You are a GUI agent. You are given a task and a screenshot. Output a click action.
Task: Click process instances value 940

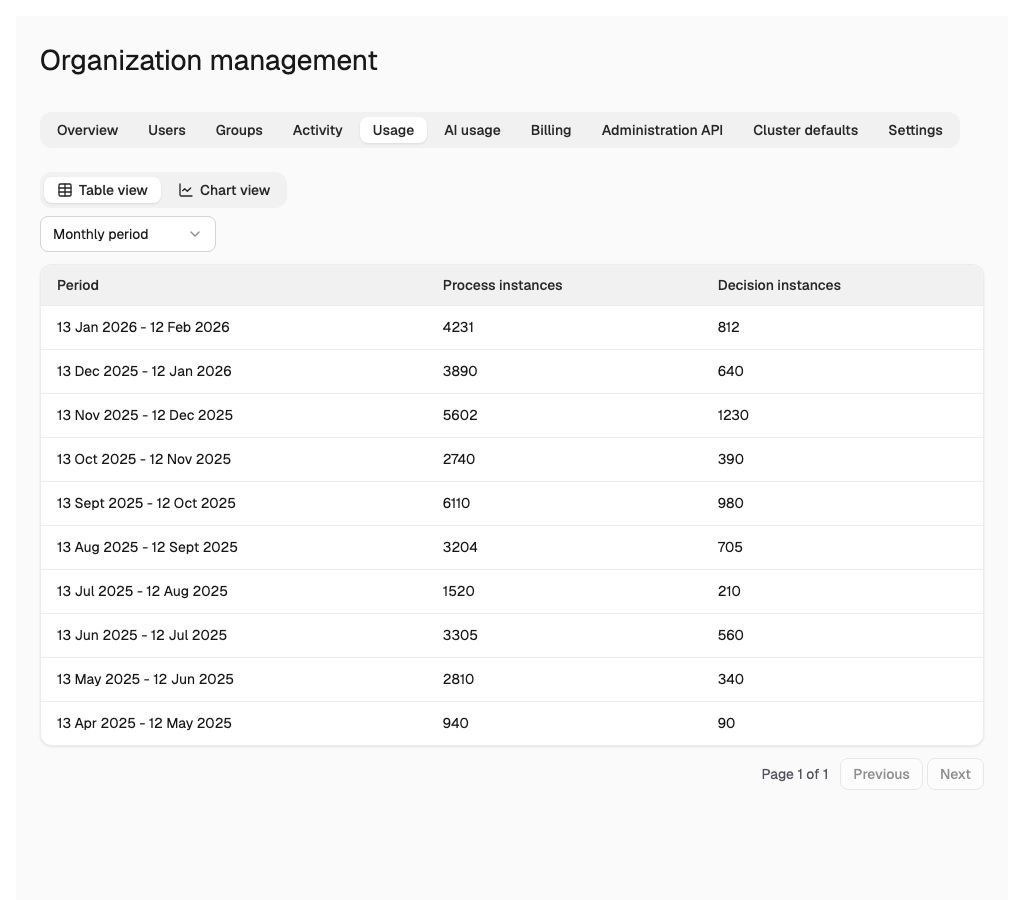(455, 723)
